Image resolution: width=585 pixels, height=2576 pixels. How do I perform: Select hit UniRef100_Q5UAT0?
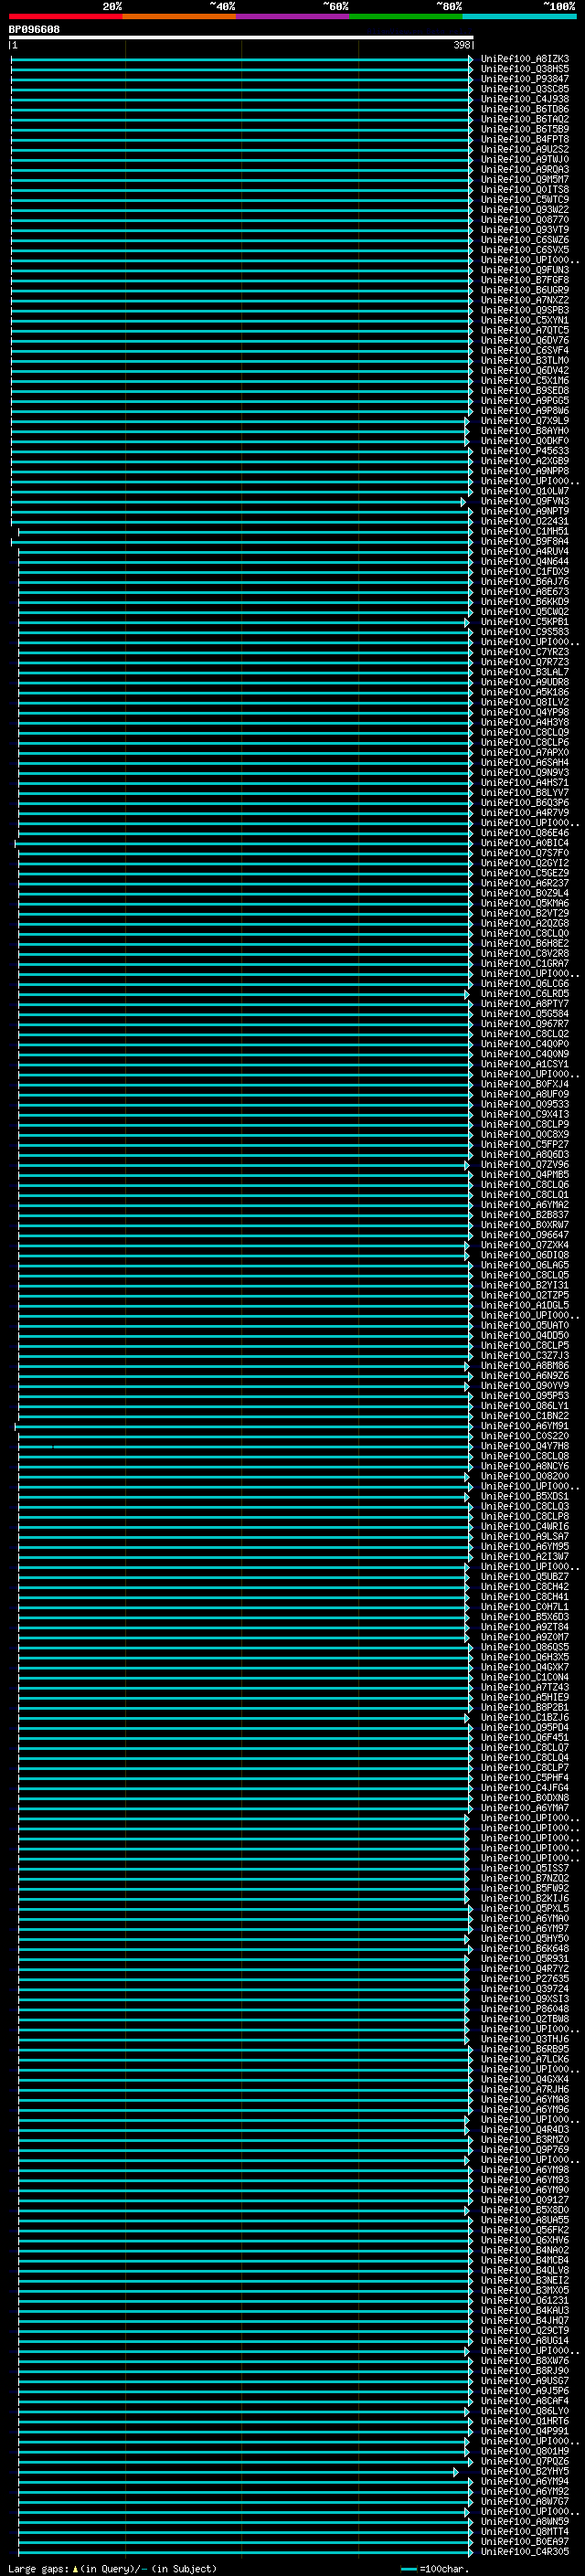pyautogui.click(x=525, y=1325)
